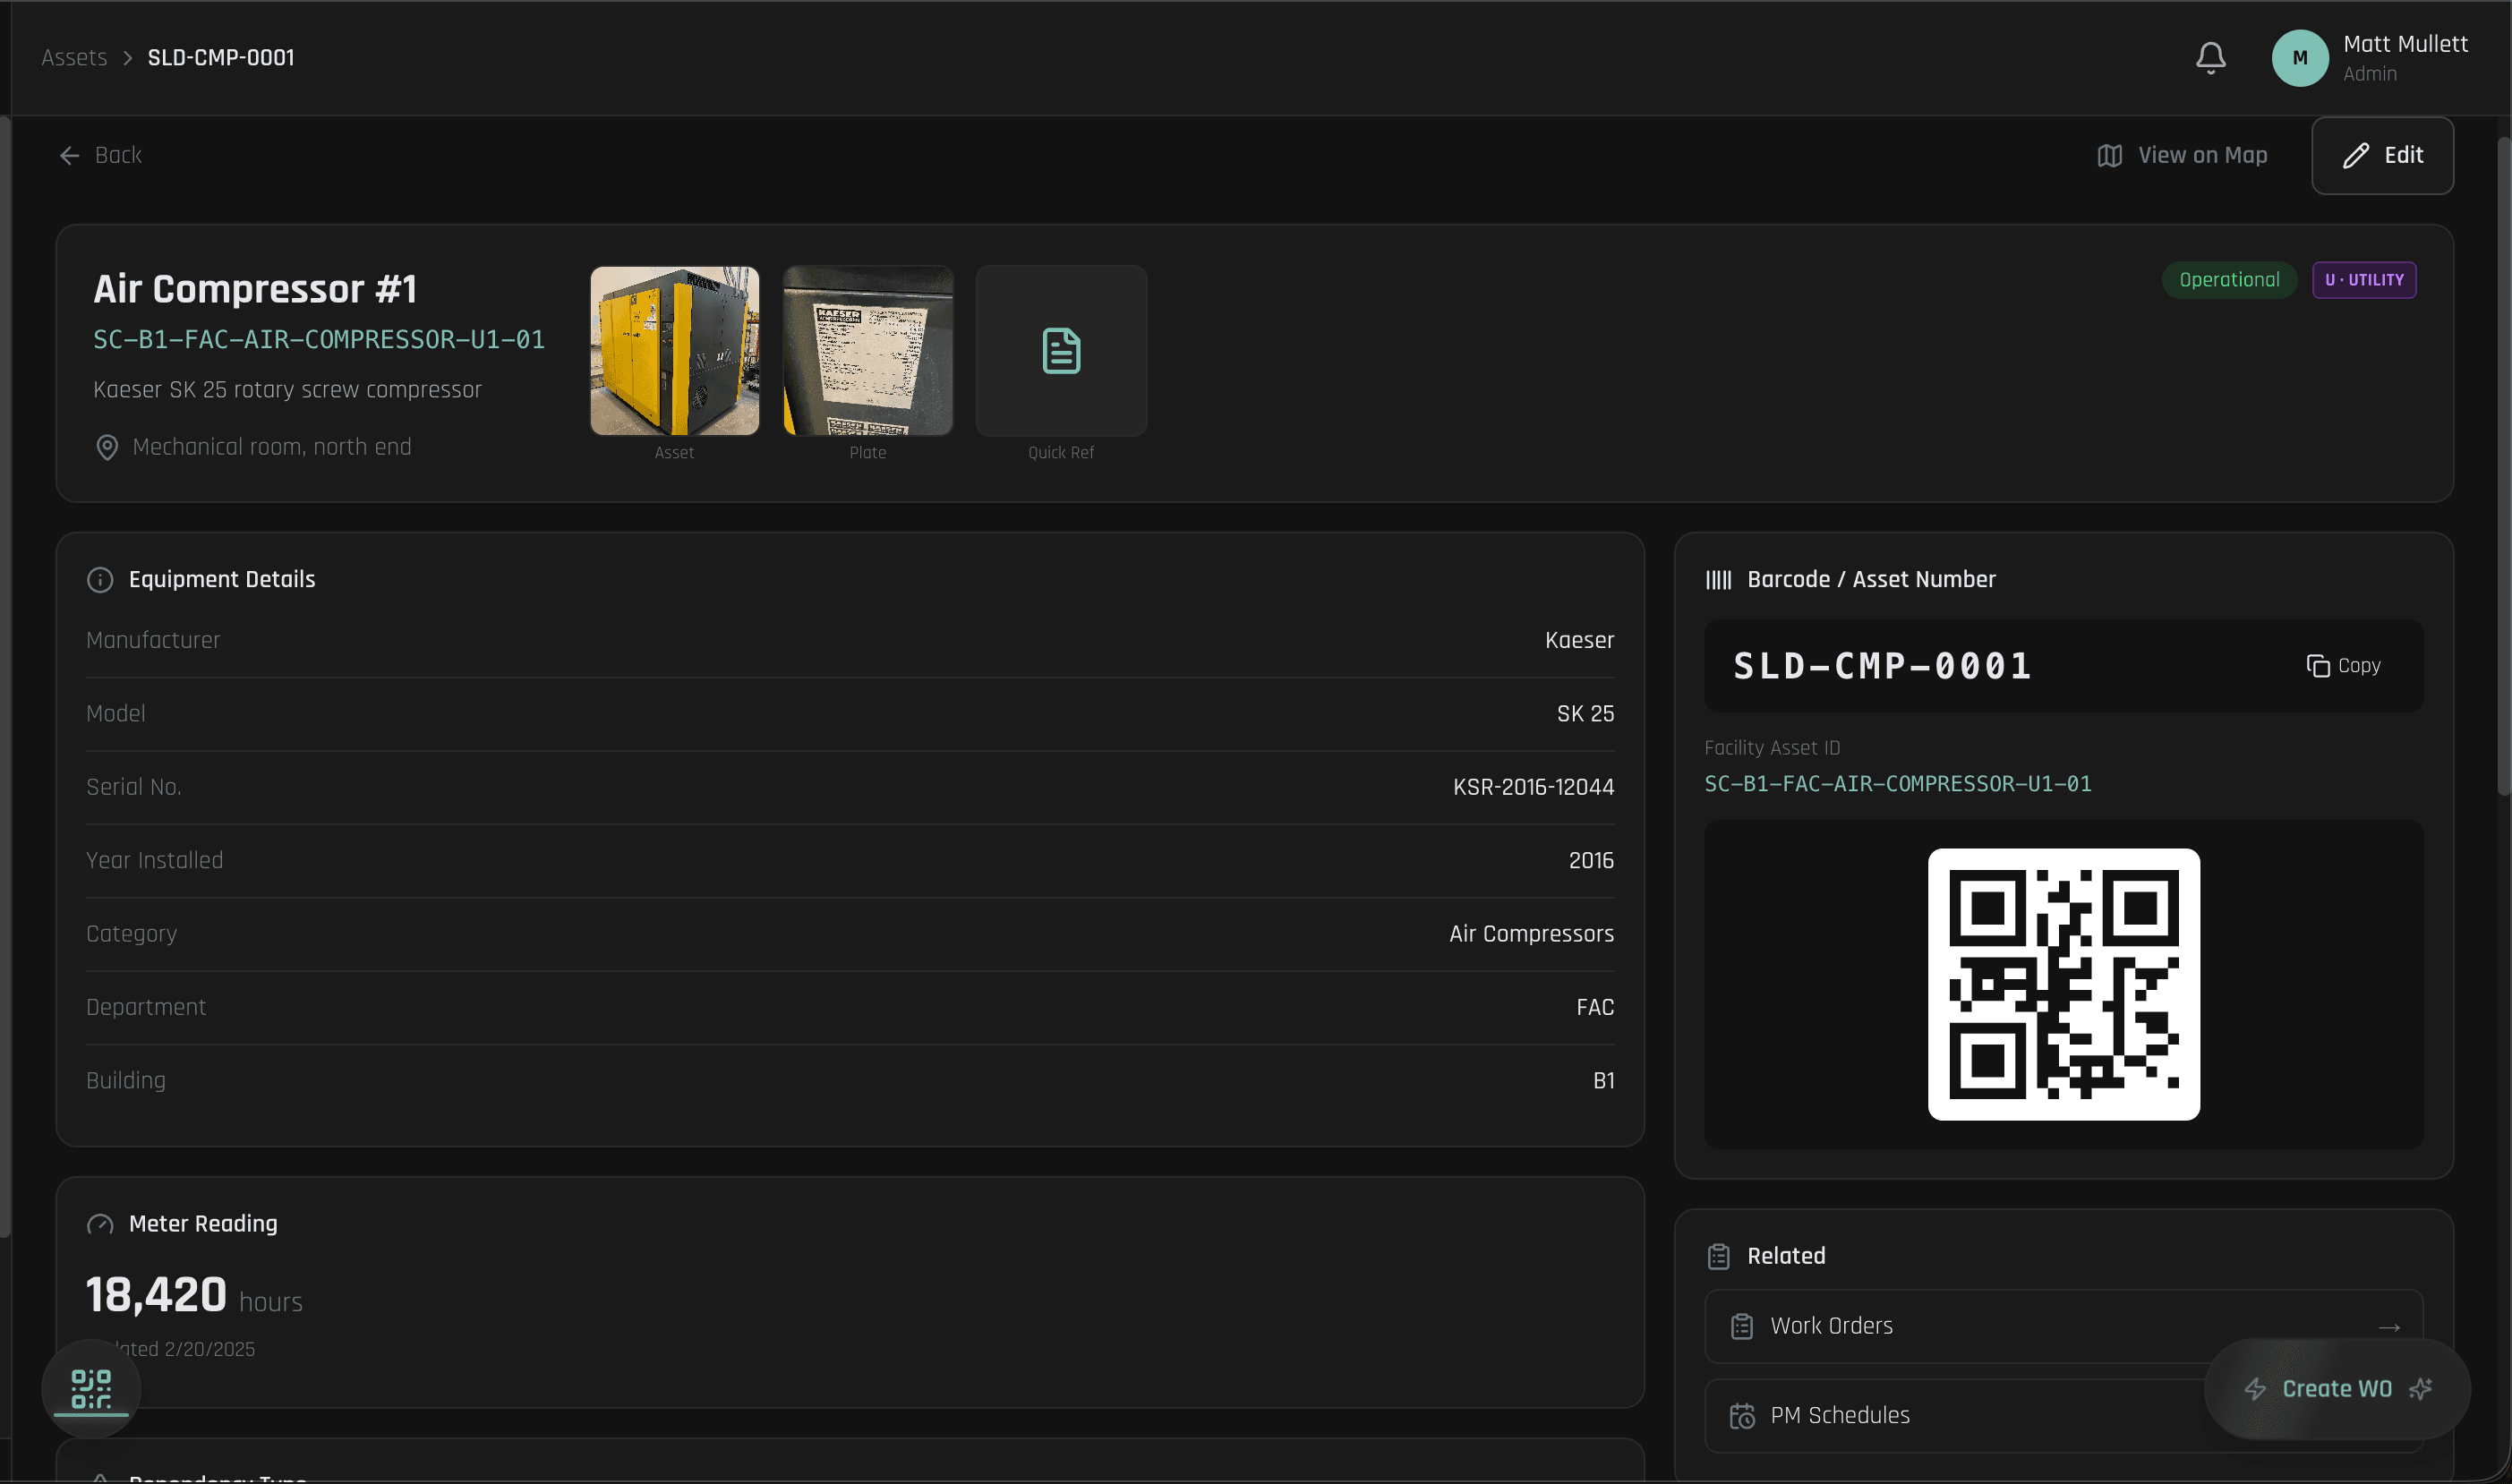This screenshot has width=2512, height=1484.
Task: Open related Work Orders
Action: coord(2063,1326)
